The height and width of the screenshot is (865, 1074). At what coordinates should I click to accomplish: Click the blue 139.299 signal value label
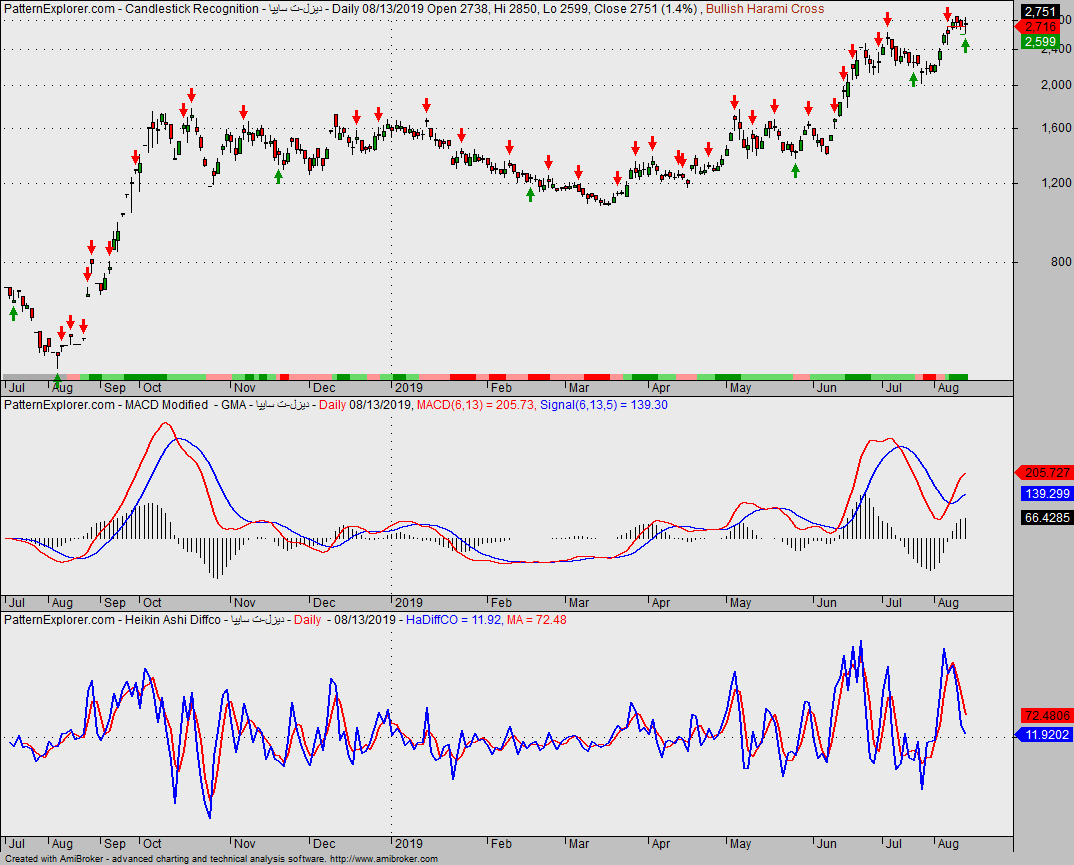pyautogui.click(x=1047, y=493)
